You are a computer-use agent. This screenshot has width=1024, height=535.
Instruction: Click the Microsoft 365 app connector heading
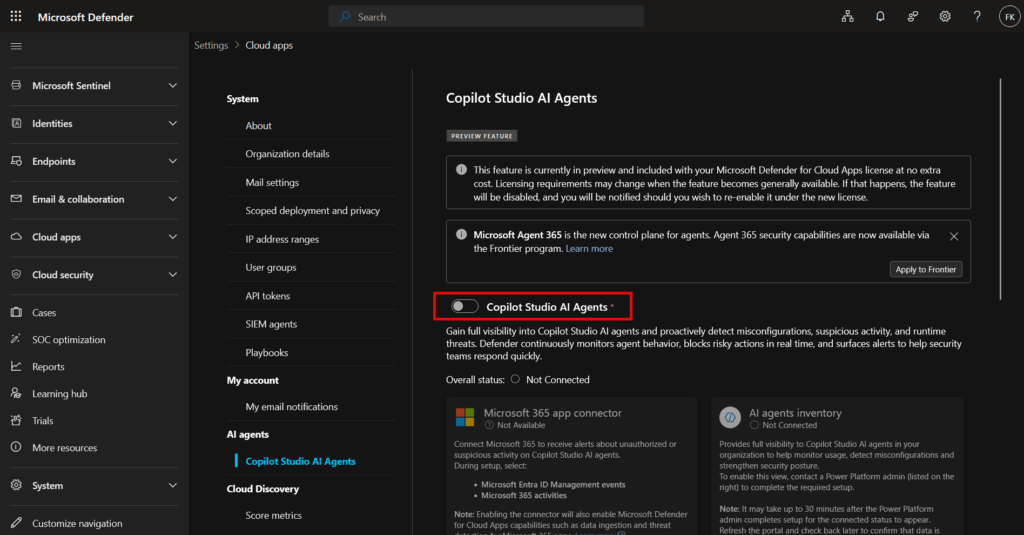pyautogui.click(x=552, y=413)
